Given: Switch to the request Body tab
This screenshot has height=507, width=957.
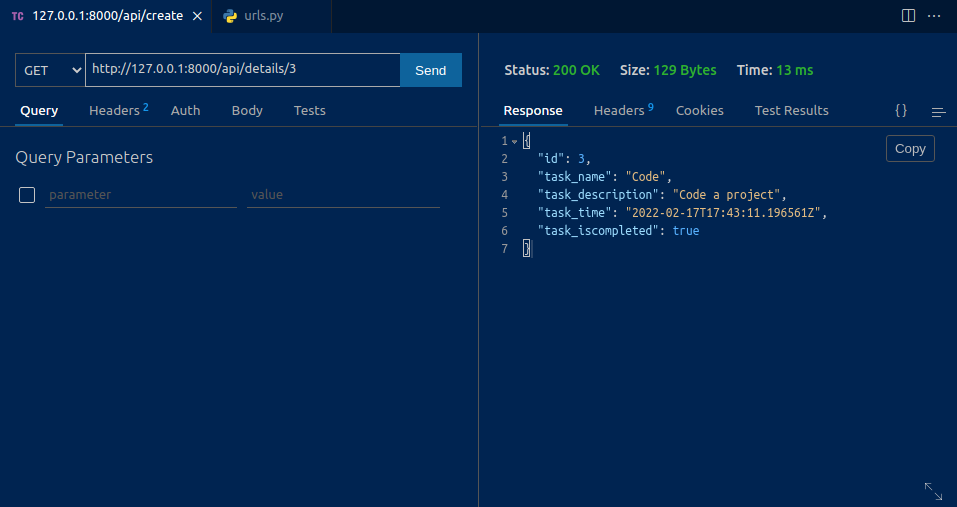Looking at the screenshot, I should pyautogui.click(x=247, y=111).
